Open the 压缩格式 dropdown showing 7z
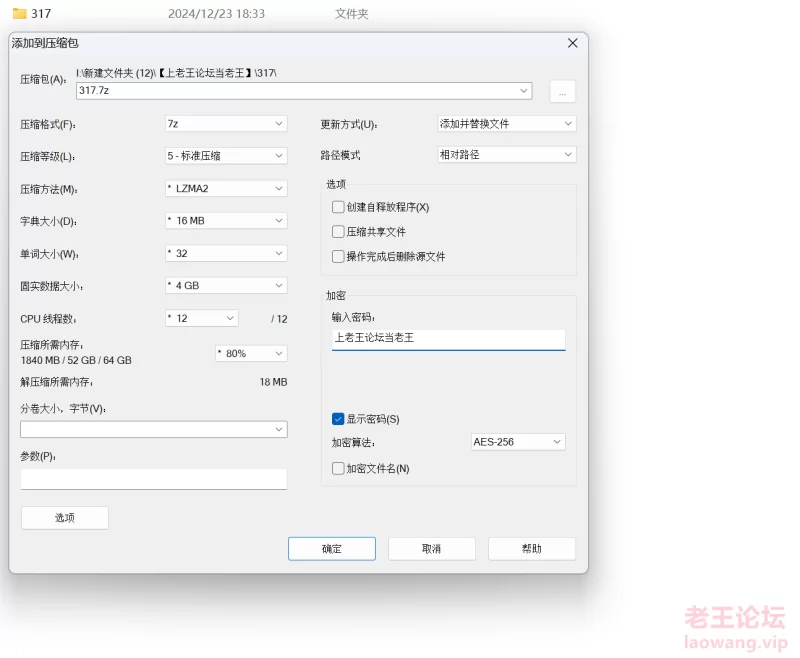The height and width of the screenshot is (658, 800). coord(226,124)
